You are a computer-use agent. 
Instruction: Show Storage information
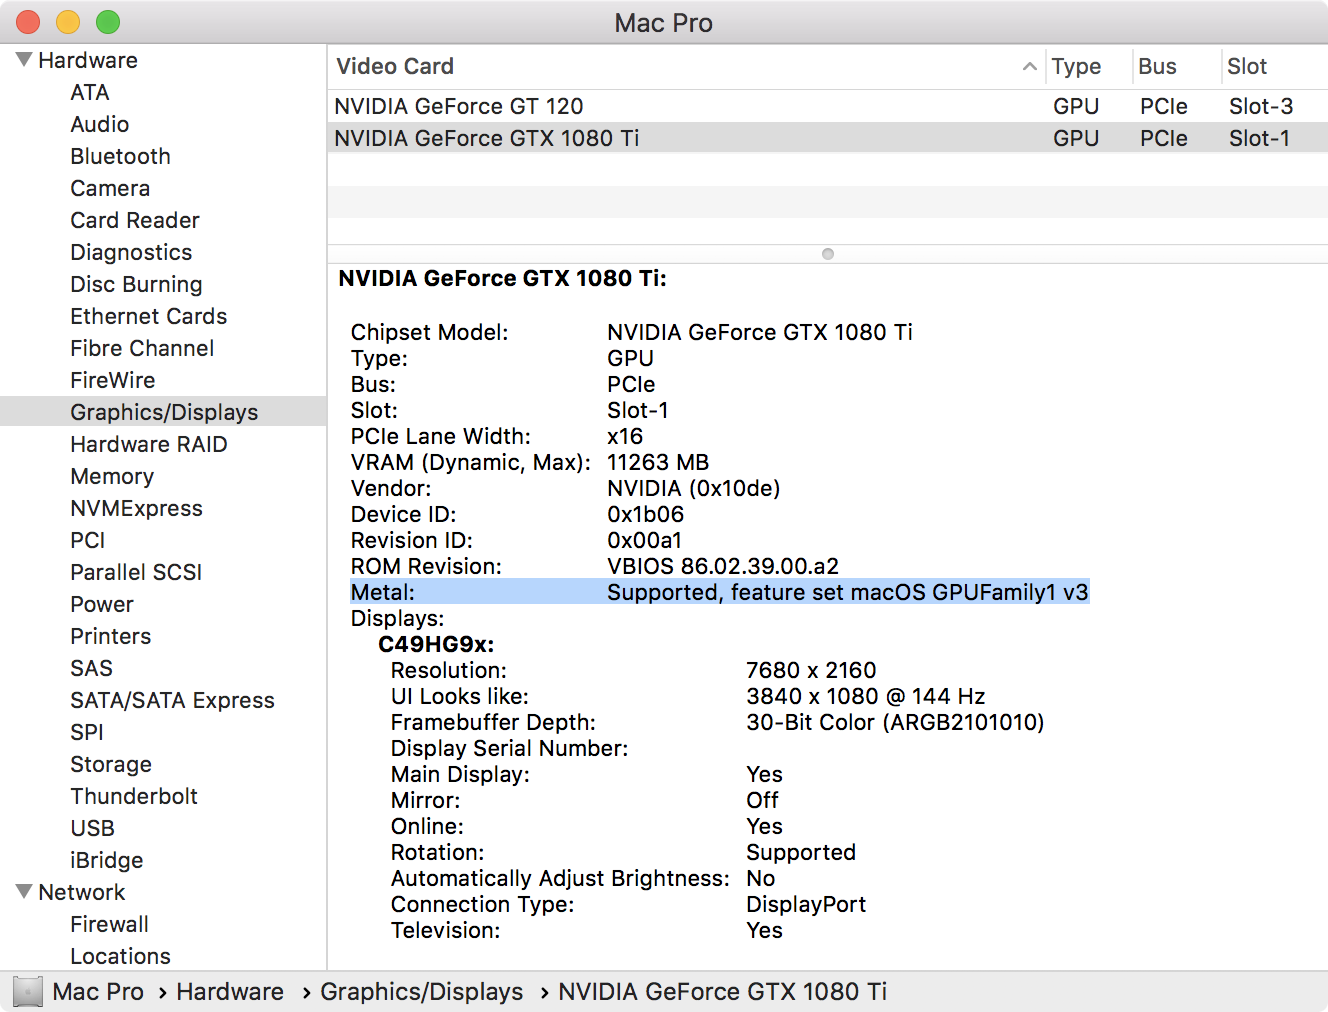[x=111, y=764]
